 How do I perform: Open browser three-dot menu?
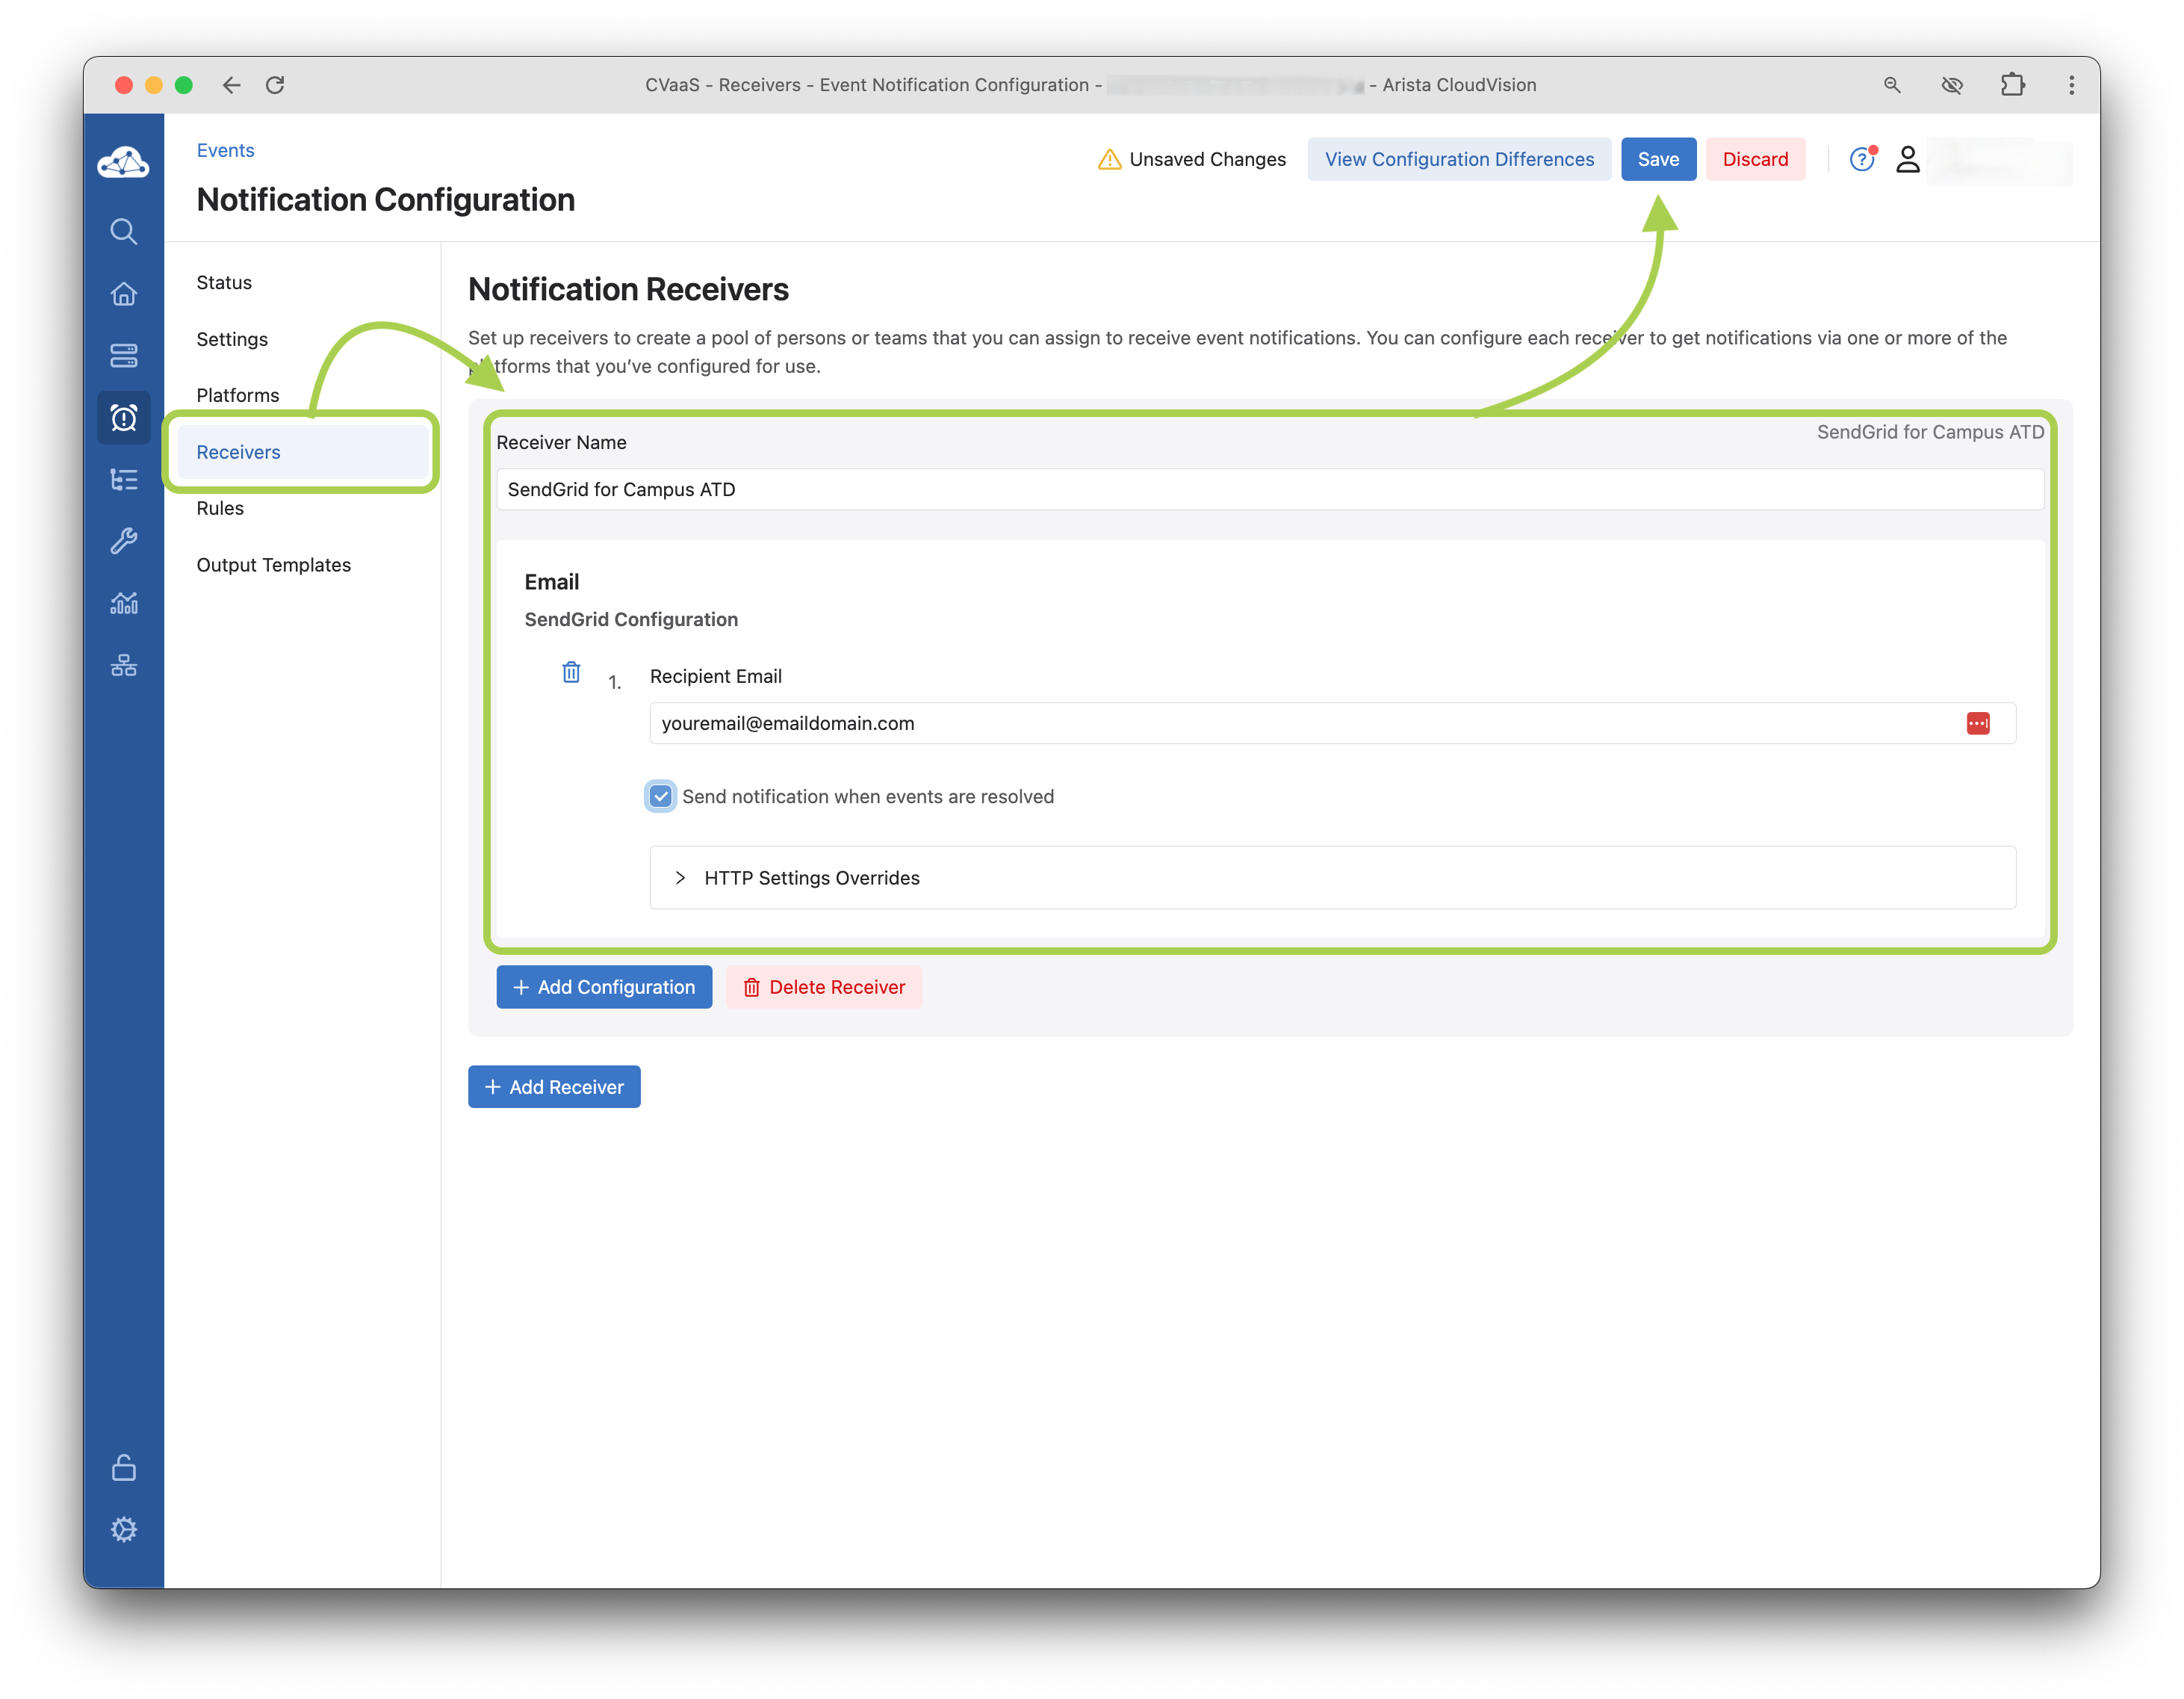tap(2071, 85)
